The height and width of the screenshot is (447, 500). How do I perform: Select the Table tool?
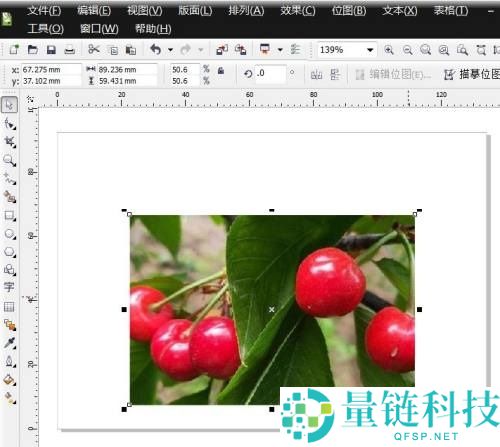pyautogui.click(x=9, y=306)
